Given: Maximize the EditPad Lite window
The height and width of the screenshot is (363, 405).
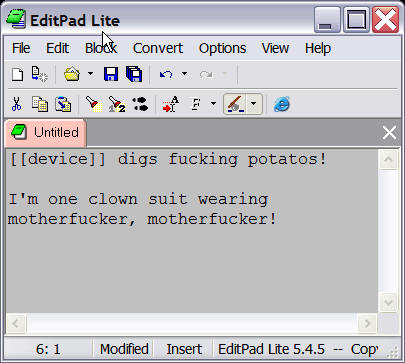Looking at the screenshot, I should (x=356, y=20).
